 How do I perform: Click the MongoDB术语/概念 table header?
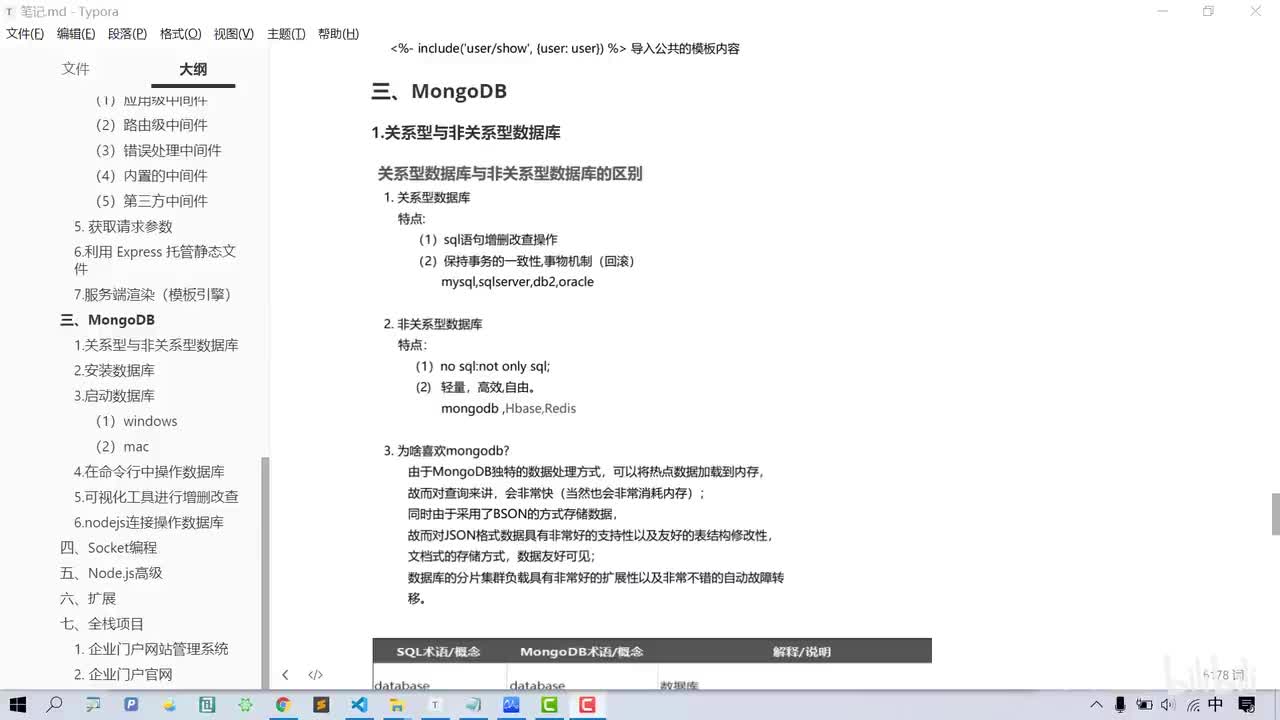click(581, 651)
